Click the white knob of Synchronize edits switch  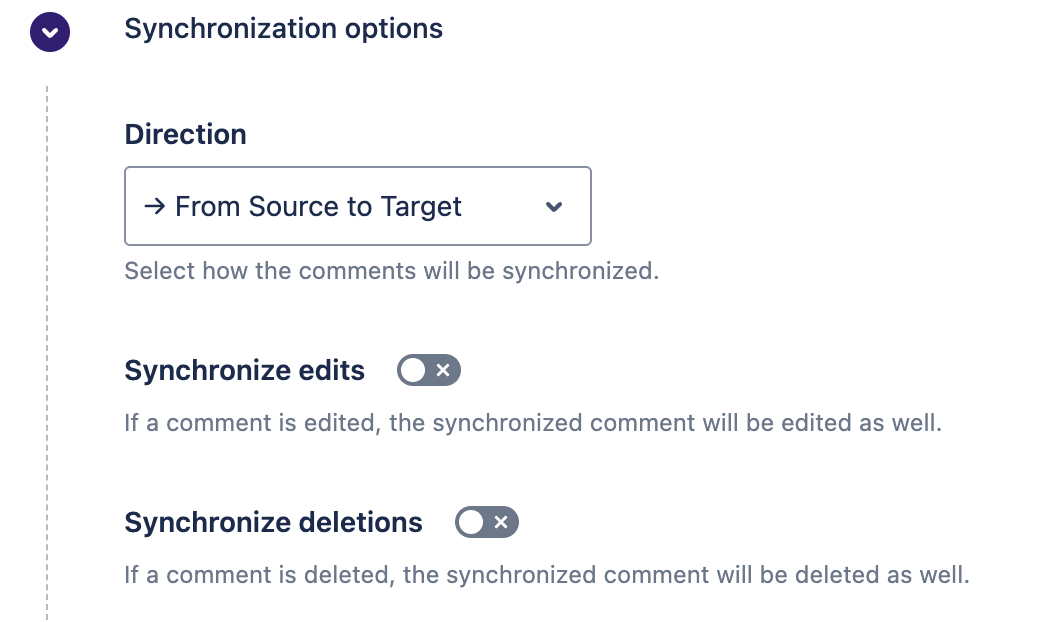click(412, 371)
